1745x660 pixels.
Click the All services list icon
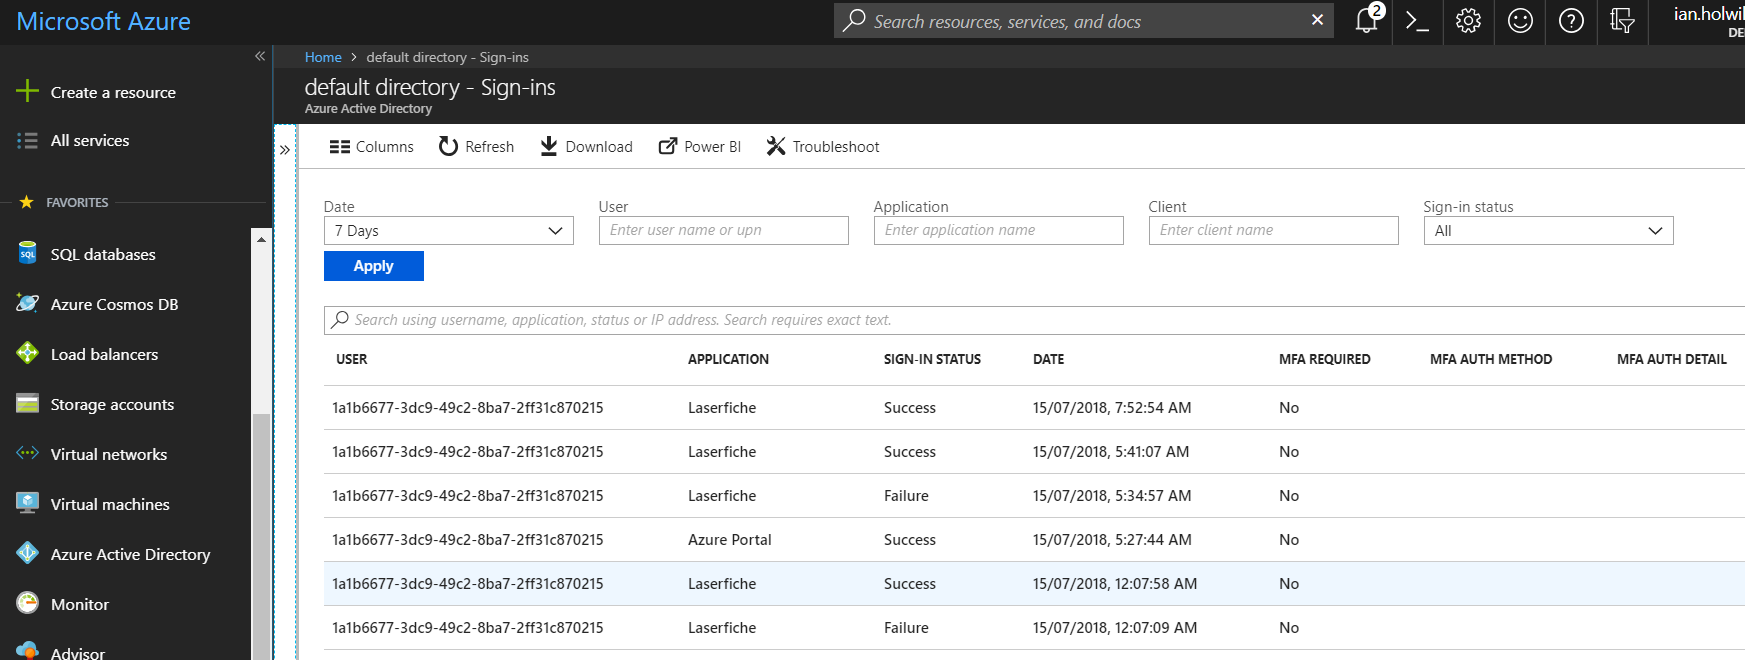coord(27,141)
